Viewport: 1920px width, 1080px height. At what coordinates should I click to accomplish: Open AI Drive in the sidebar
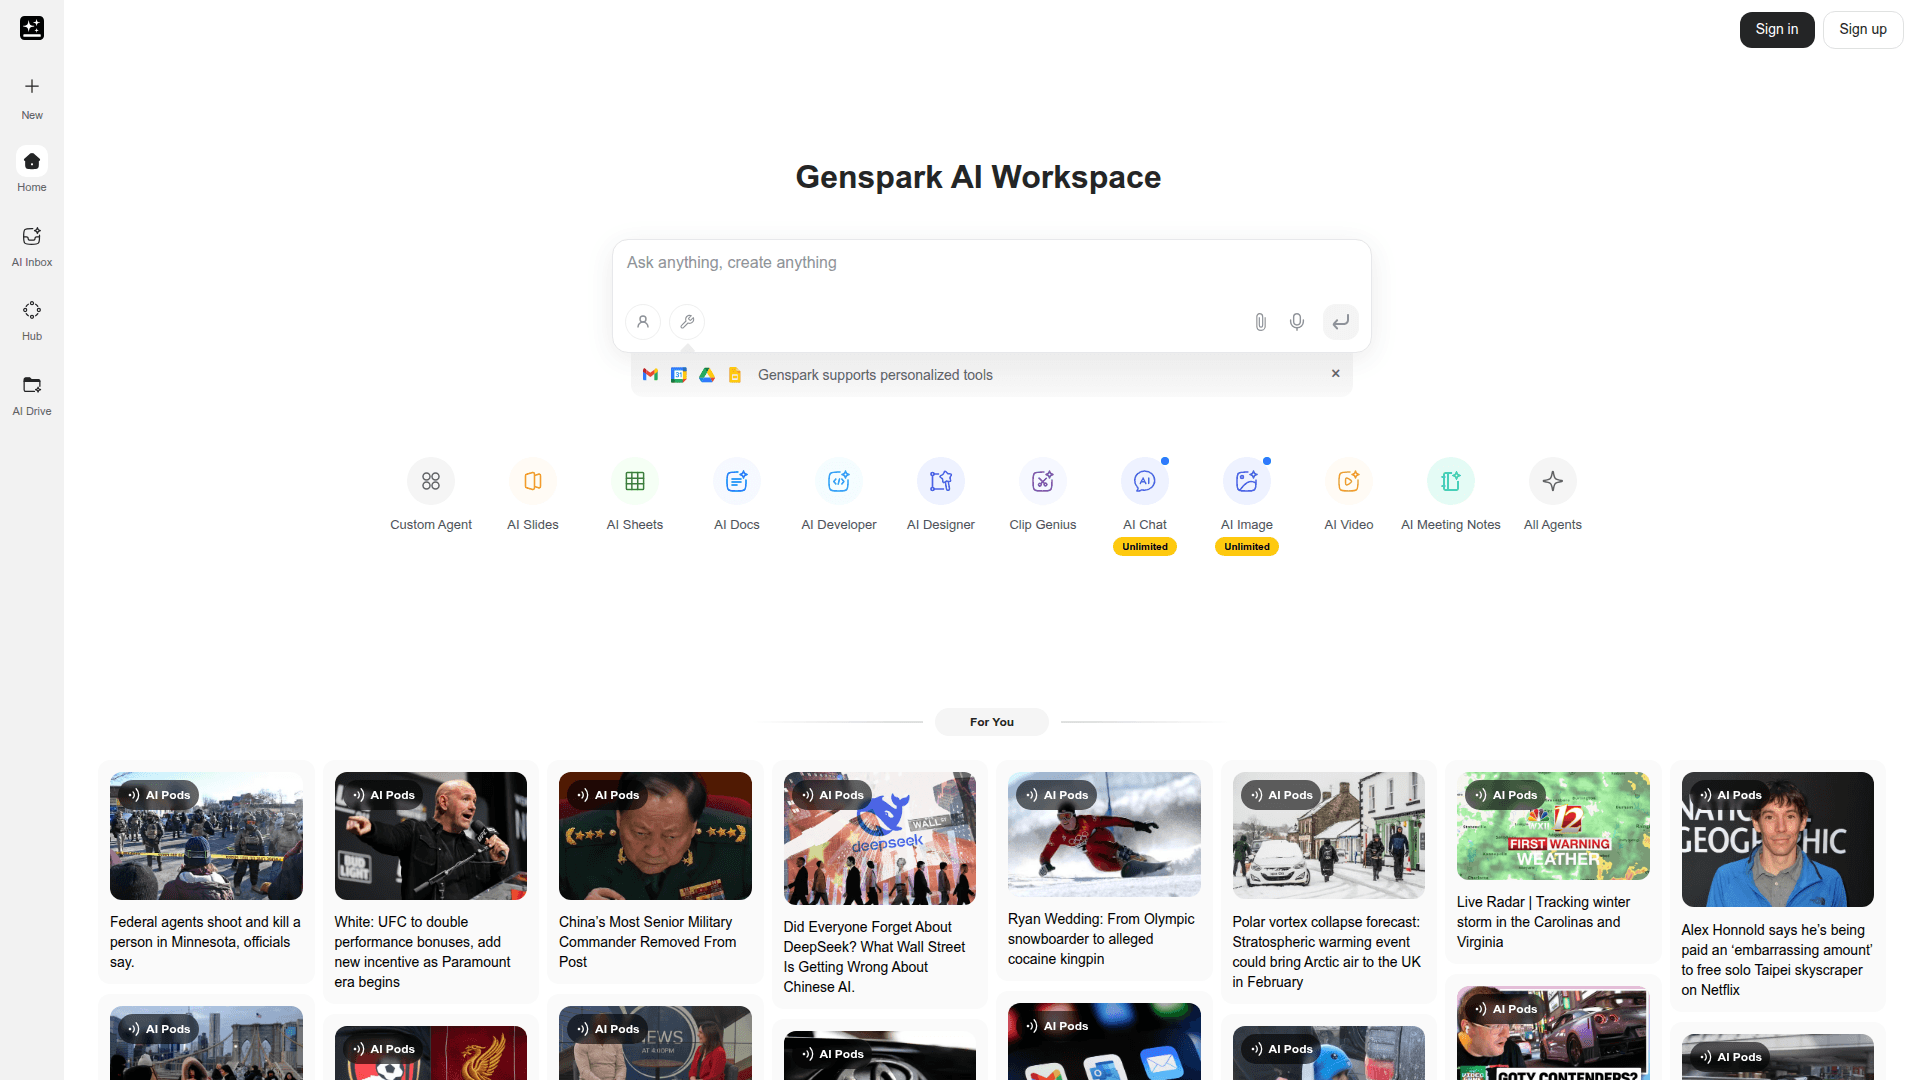[x=31, y=393]
